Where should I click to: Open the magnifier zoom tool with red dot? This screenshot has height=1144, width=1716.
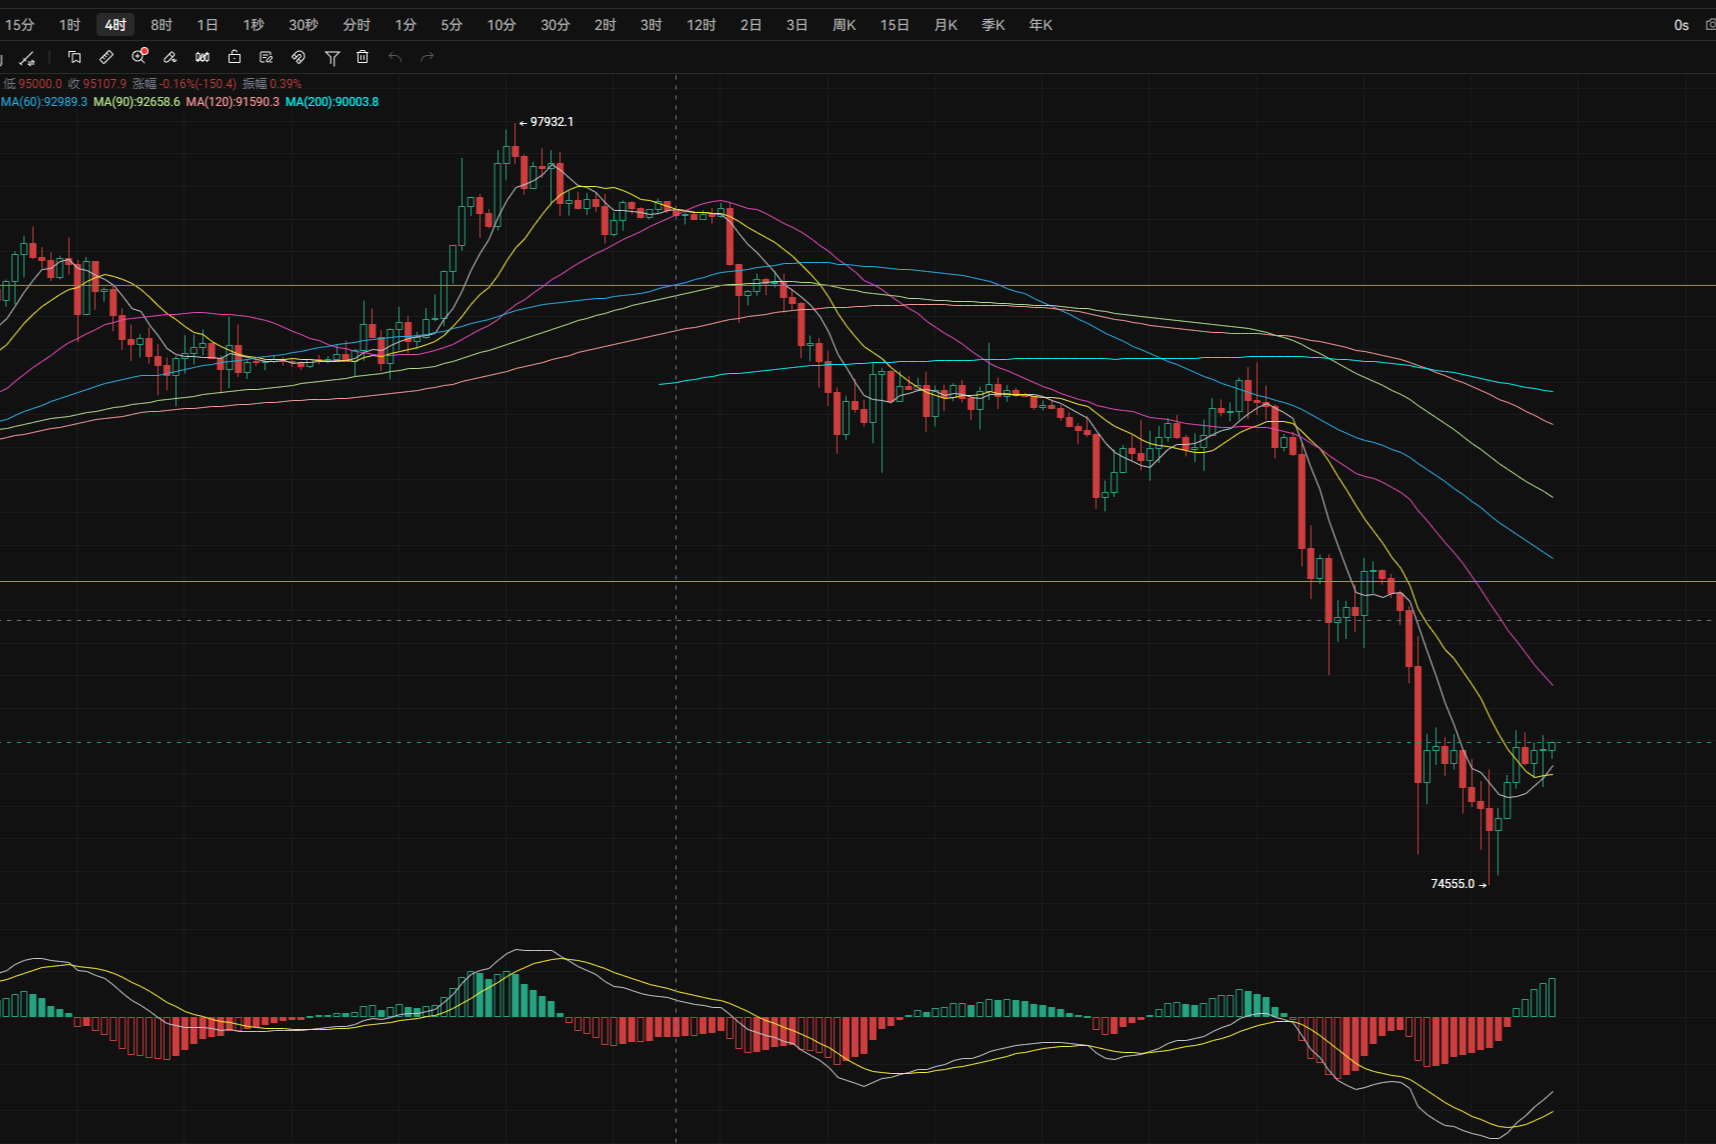(x=139, y=57)
